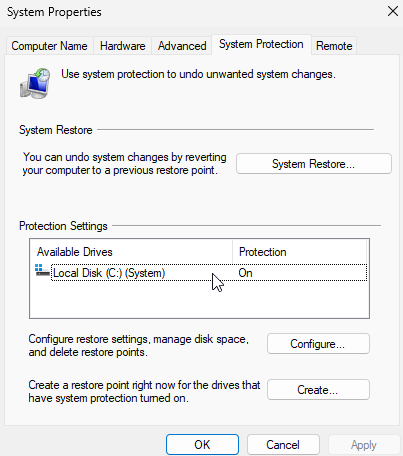Screen dimensions: 403x456
Task: Dismiss changes with the Cancel button
Action: (283, 445)
